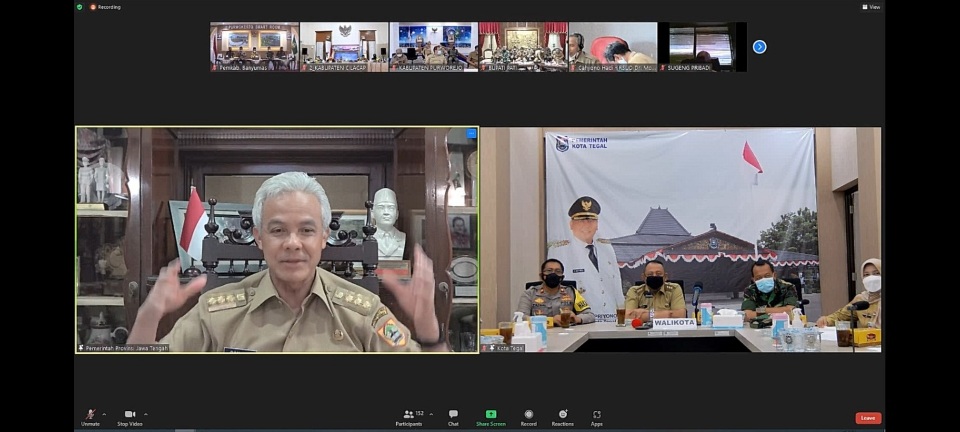Click the red Recording indicator

[105, 7]
